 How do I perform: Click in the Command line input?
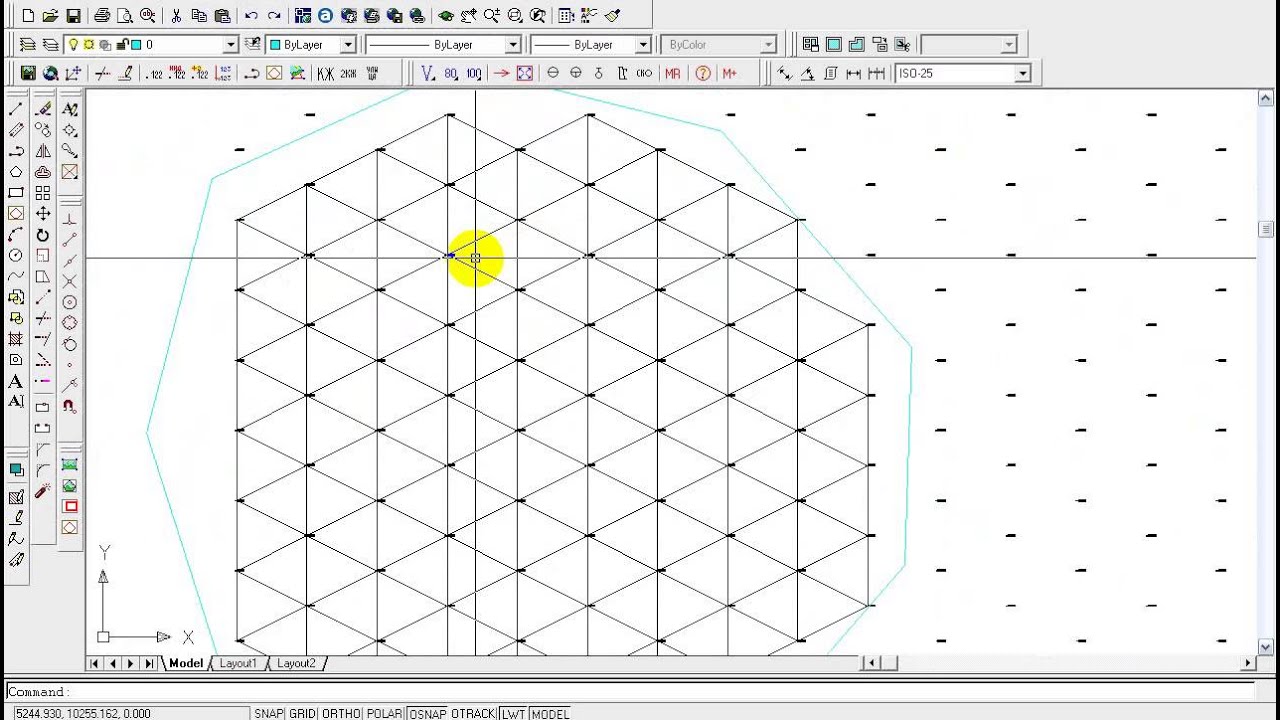click(x=630, y=691)
